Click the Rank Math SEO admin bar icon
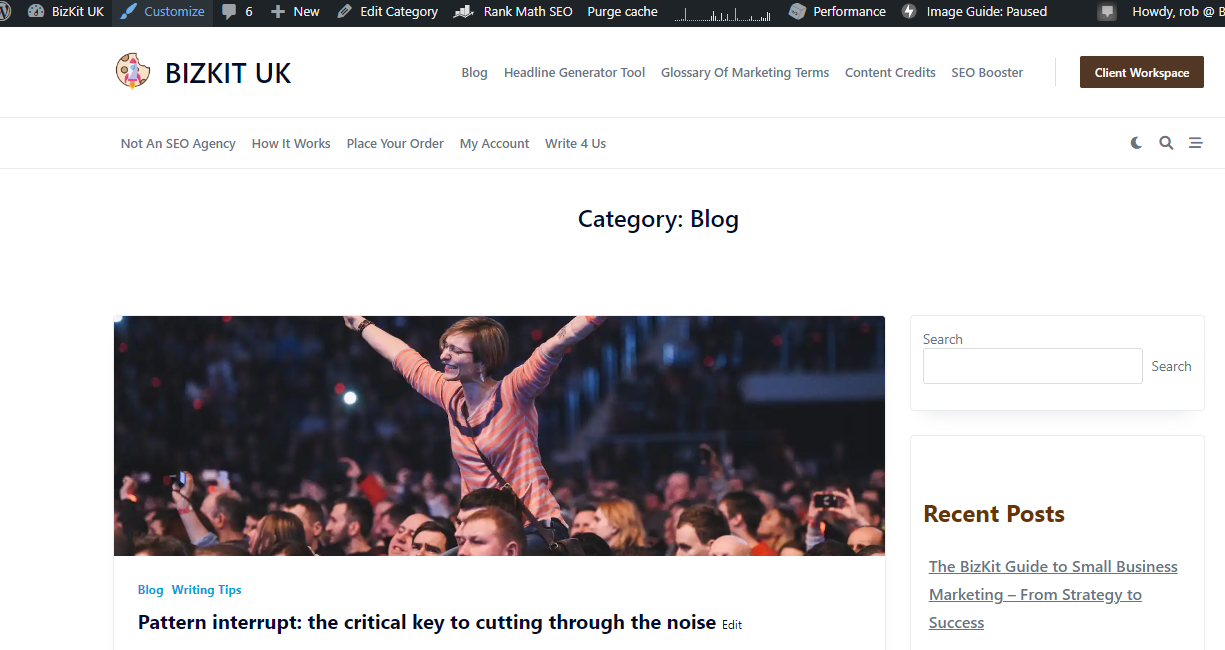This screenshot has width=1225, height=650. [x=463, y=12]
